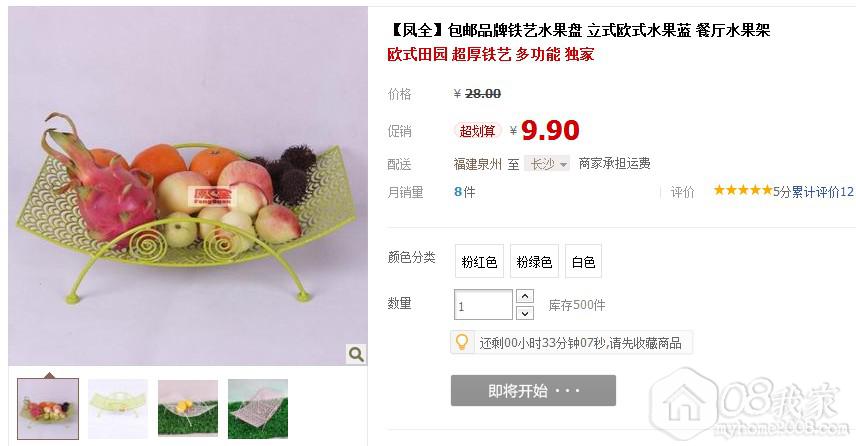Click the five-star rating icons
Image resolution: width=856 pixels, height=446 pixels.
click(x=742, y=190)
